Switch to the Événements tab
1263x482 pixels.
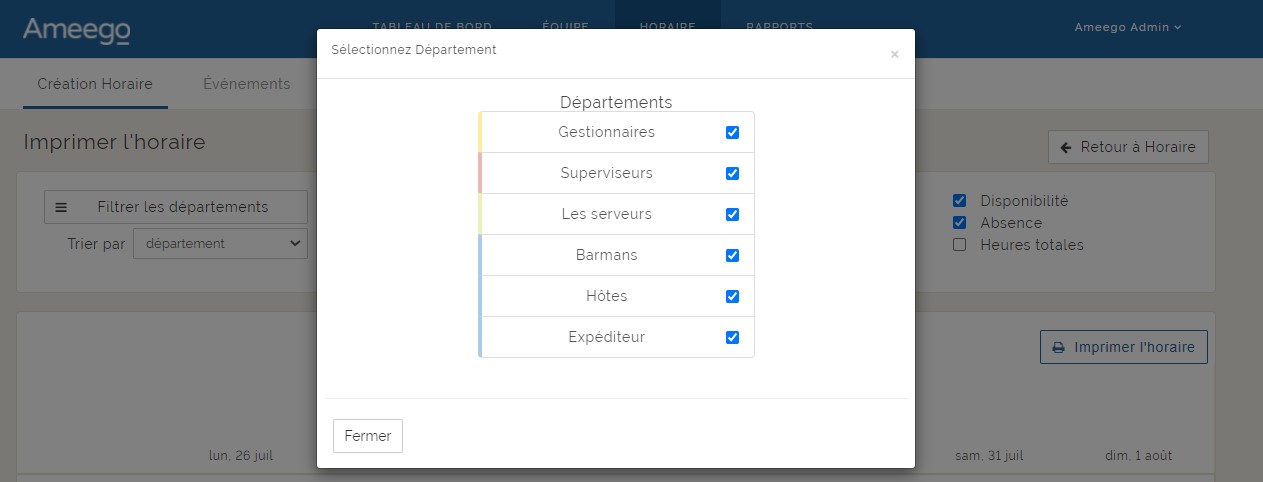click(x=246, y=84)
